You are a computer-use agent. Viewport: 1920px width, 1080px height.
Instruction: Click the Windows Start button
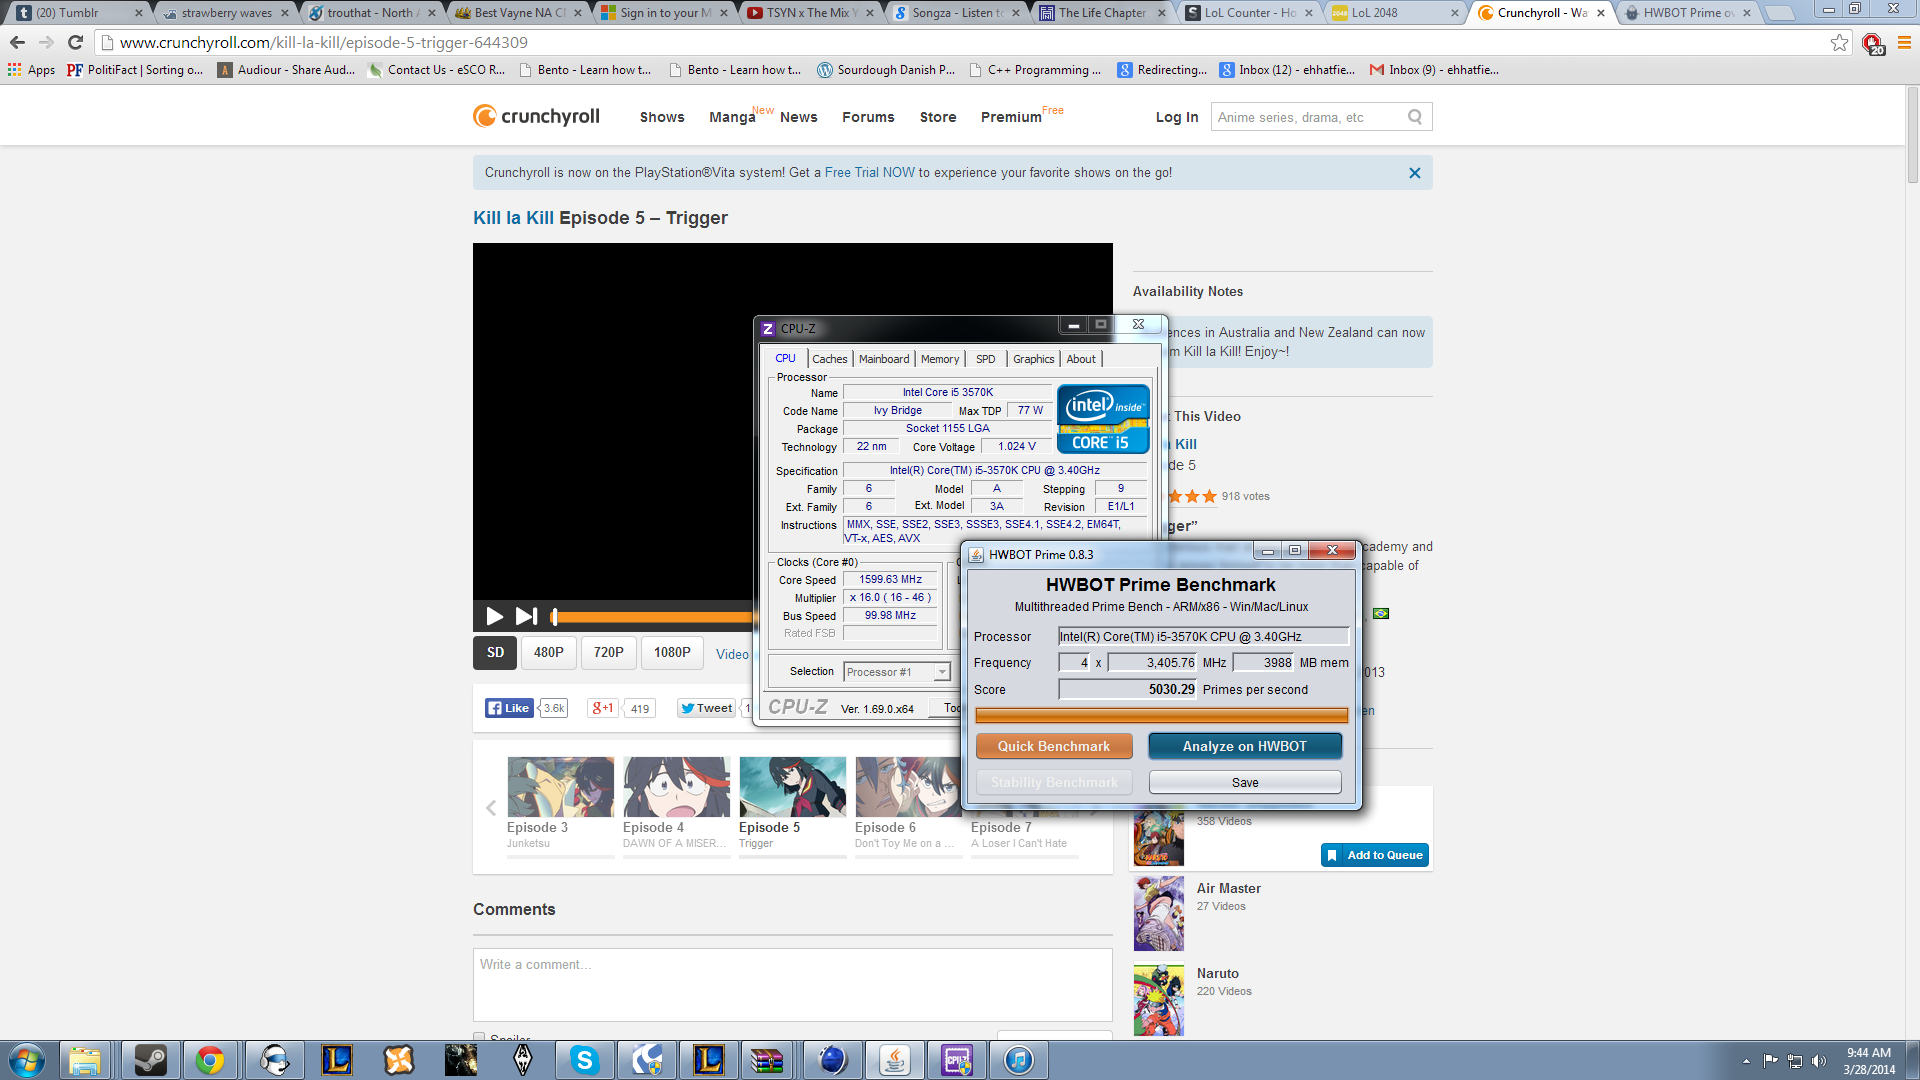[x=27, y=1060]
